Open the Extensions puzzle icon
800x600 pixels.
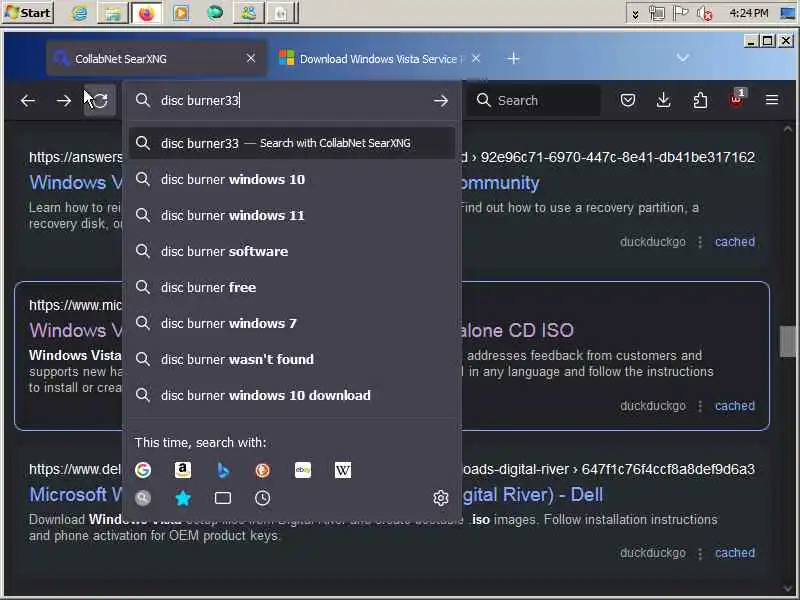(700, 100)
